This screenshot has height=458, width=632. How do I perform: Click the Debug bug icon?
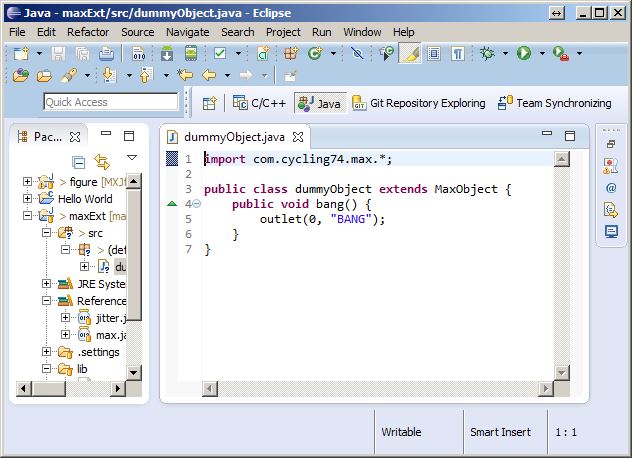coord(488,53)
